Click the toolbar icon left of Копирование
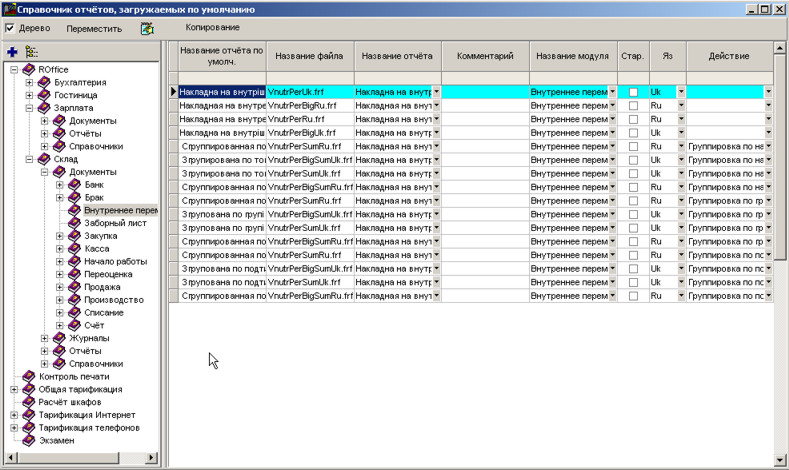Screen dimensions: 789x470 pos(148,28)
